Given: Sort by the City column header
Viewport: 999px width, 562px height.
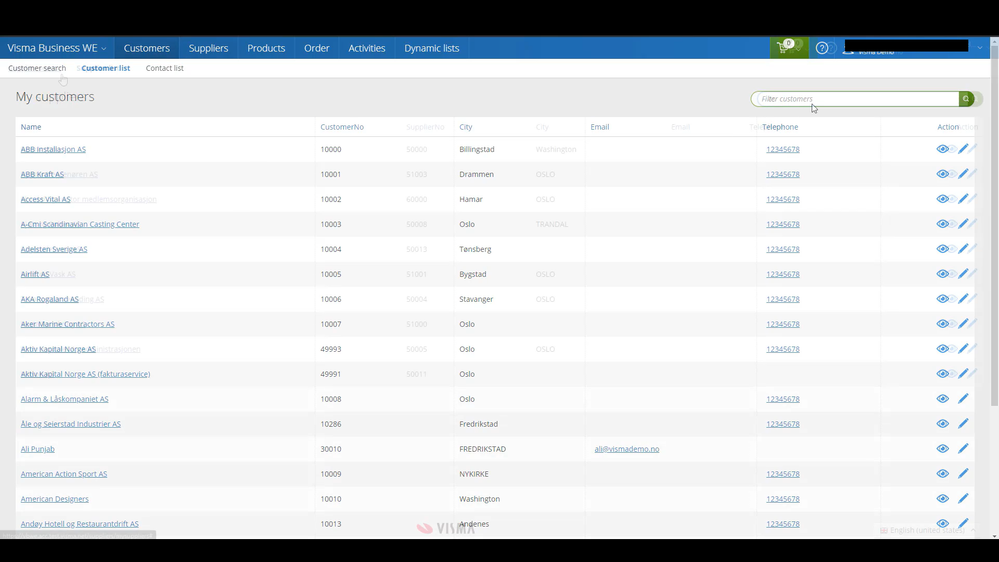Looking at the screenshot, I should click(x=466, y=127).
